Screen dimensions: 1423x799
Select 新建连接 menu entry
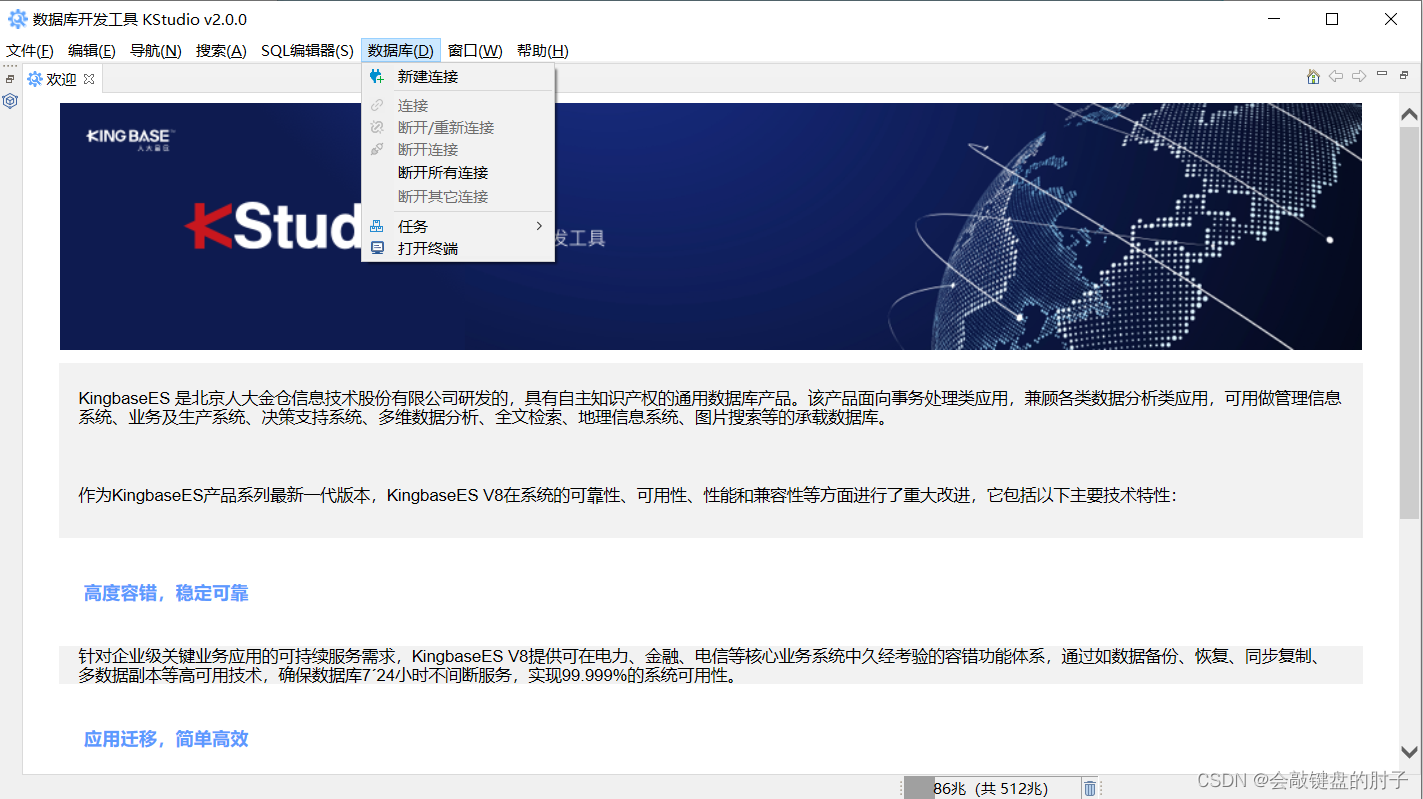click(458, 77)
